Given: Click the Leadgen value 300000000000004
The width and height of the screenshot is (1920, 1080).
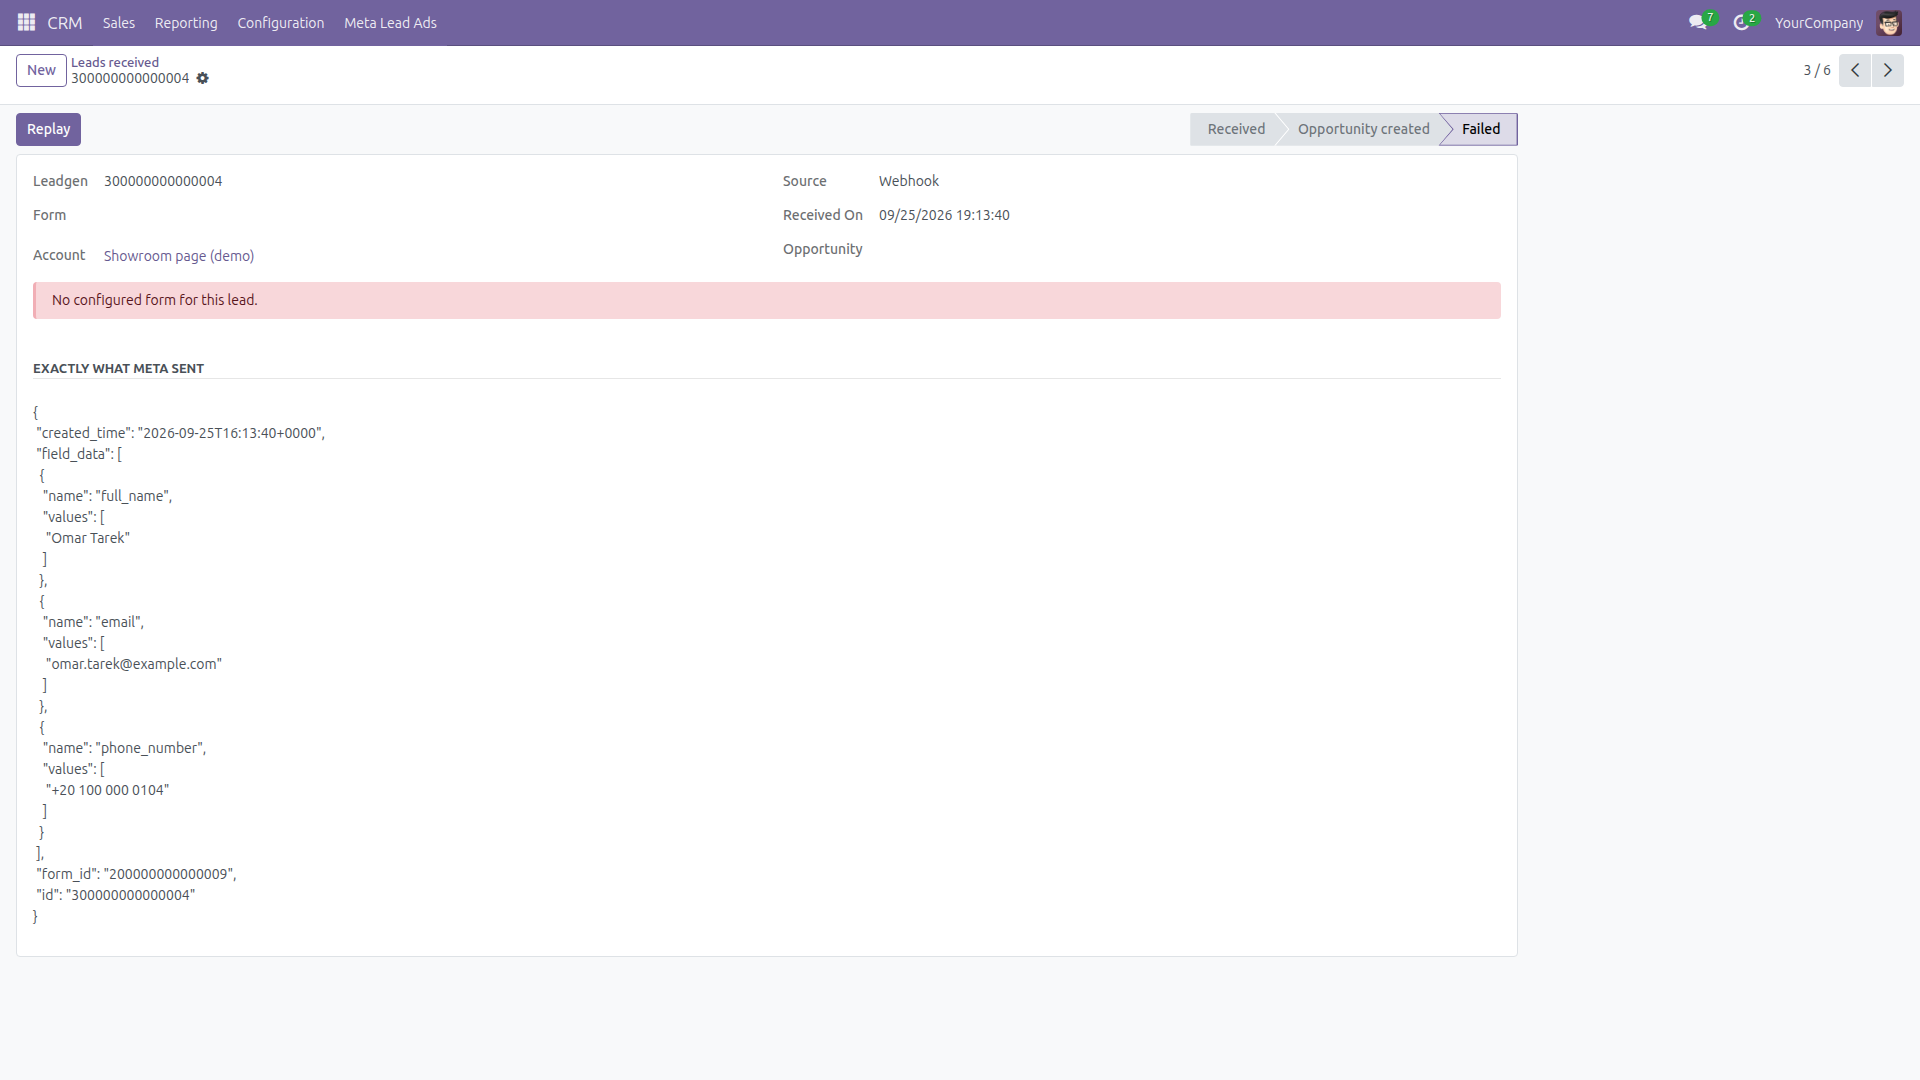Looking at the screenshot, I should point(163,181).
